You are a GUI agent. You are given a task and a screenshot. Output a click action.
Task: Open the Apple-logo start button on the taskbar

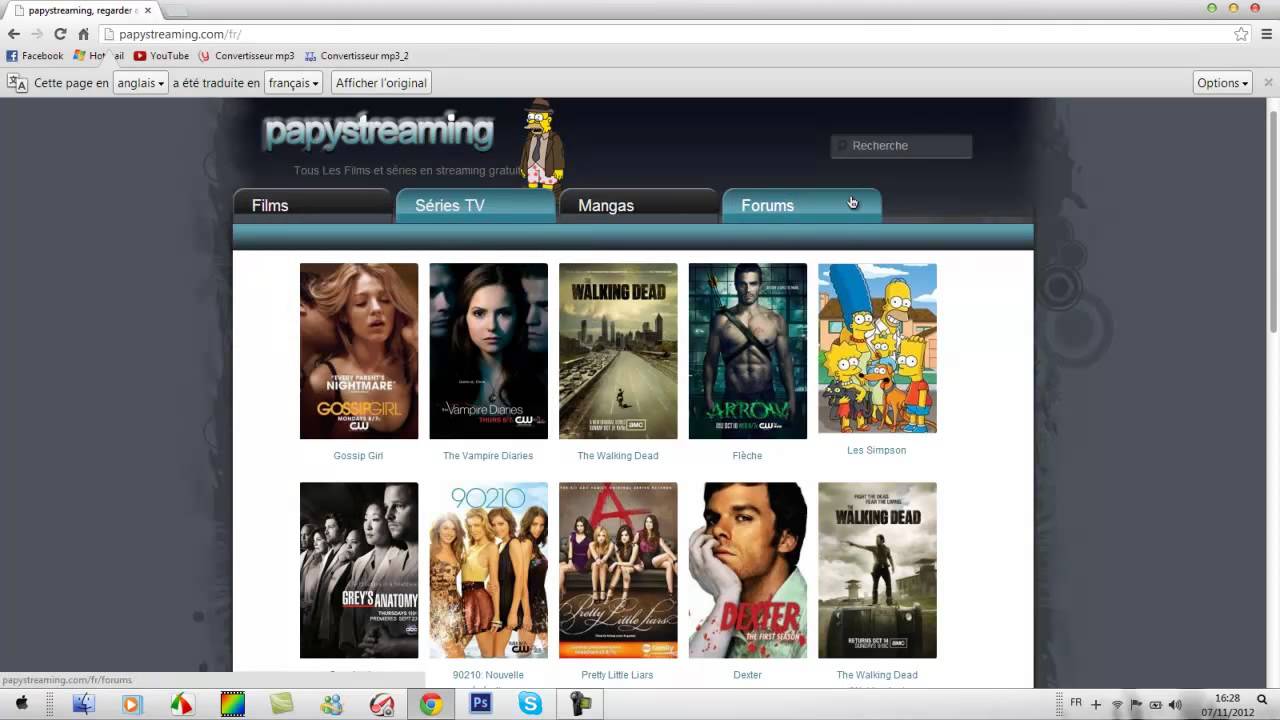pyautogui.click(x=21, y=704)
